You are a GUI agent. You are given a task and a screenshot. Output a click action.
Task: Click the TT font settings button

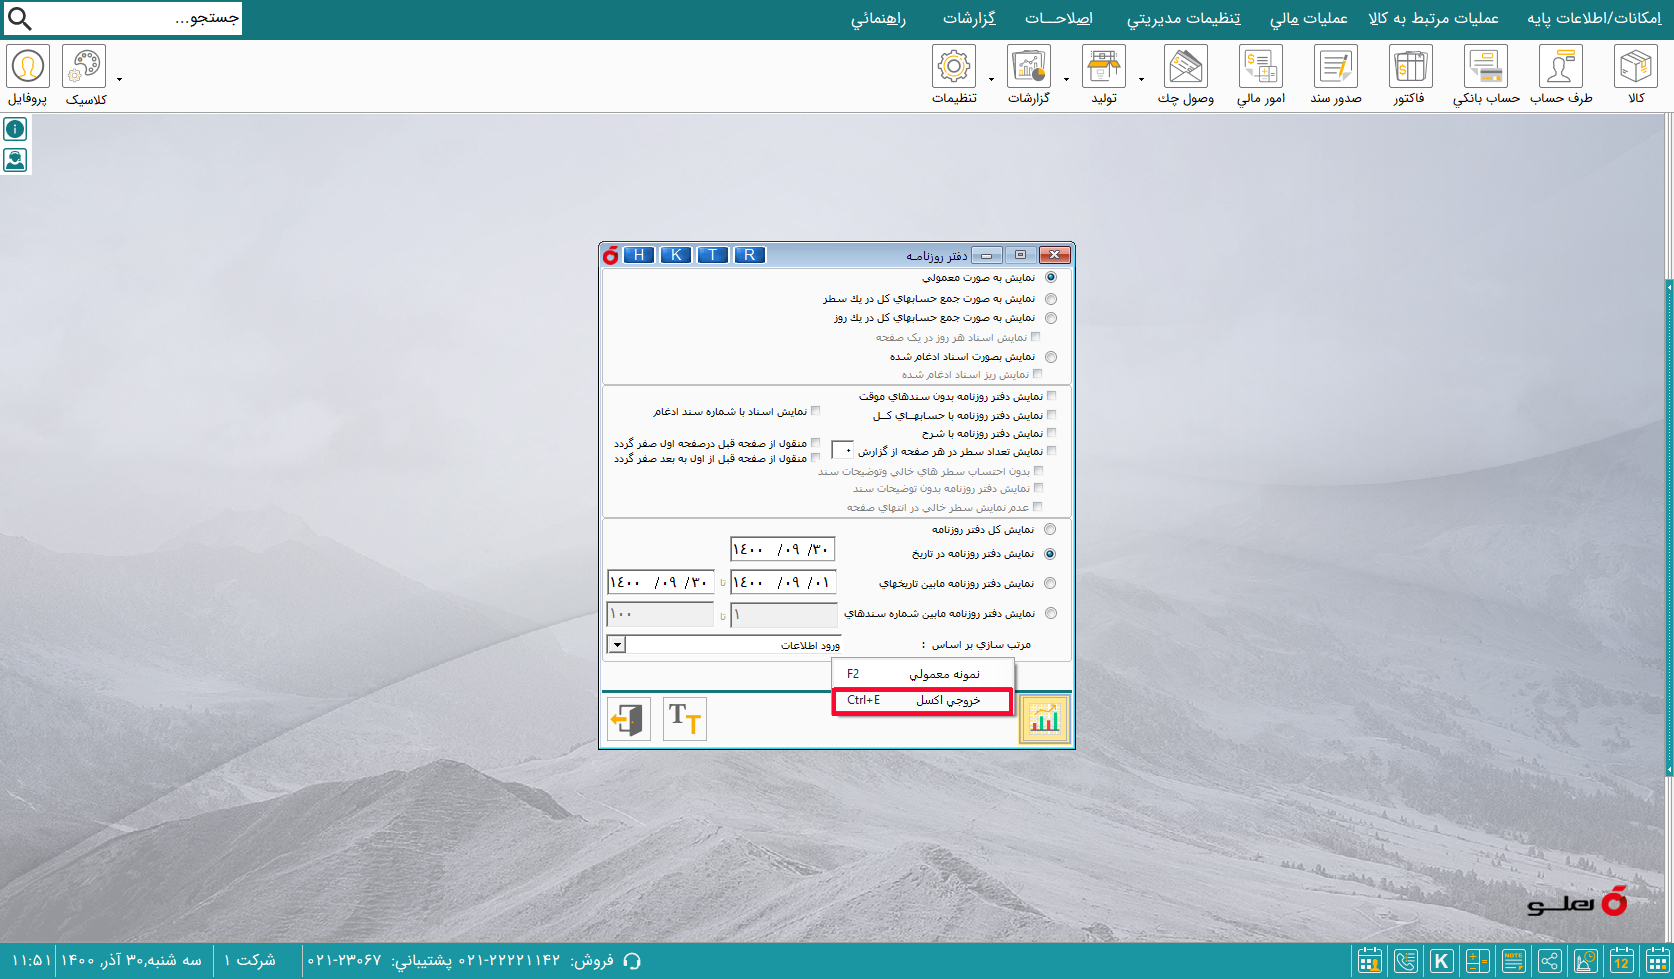point(684,718)
